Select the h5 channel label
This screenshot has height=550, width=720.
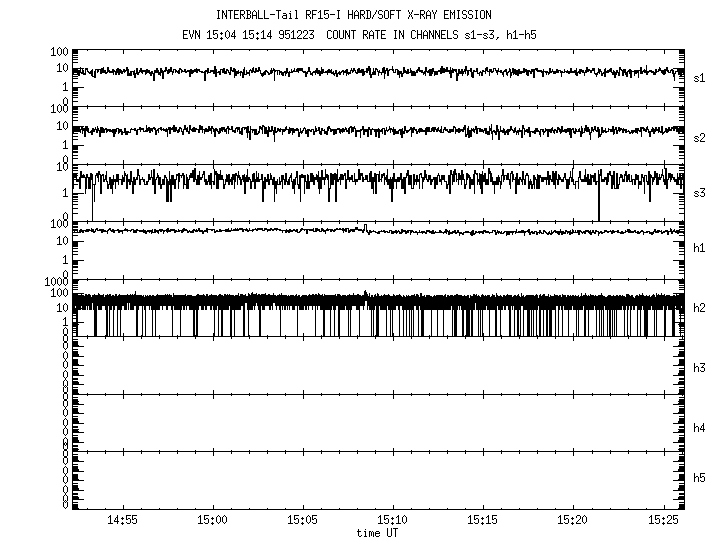(x=699, y=478)
